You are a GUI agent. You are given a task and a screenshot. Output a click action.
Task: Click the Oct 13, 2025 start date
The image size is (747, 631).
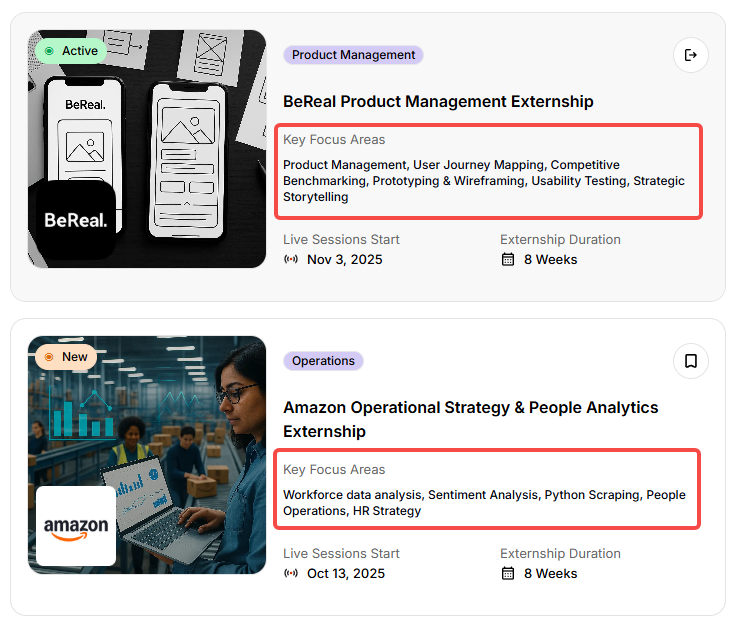[x=345, y=573]
